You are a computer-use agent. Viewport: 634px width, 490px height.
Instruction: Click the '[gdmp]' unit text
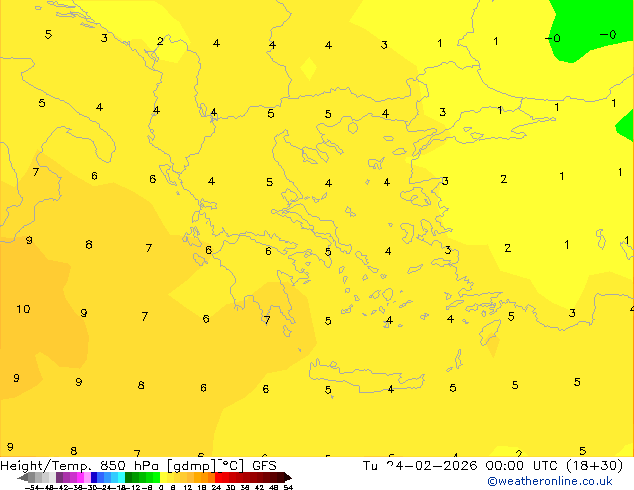(x=192, y=466)
